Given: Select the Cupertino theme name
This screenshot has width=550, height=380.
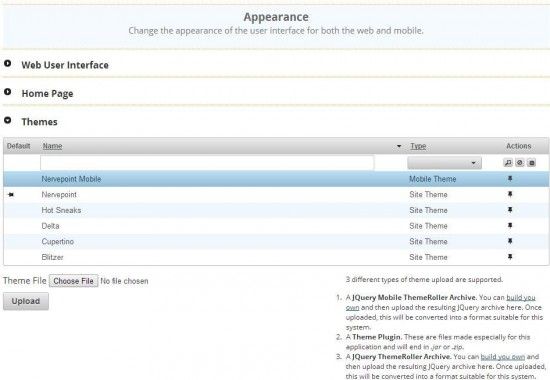Looking at the screenshot, I should [x=58, y=241].
